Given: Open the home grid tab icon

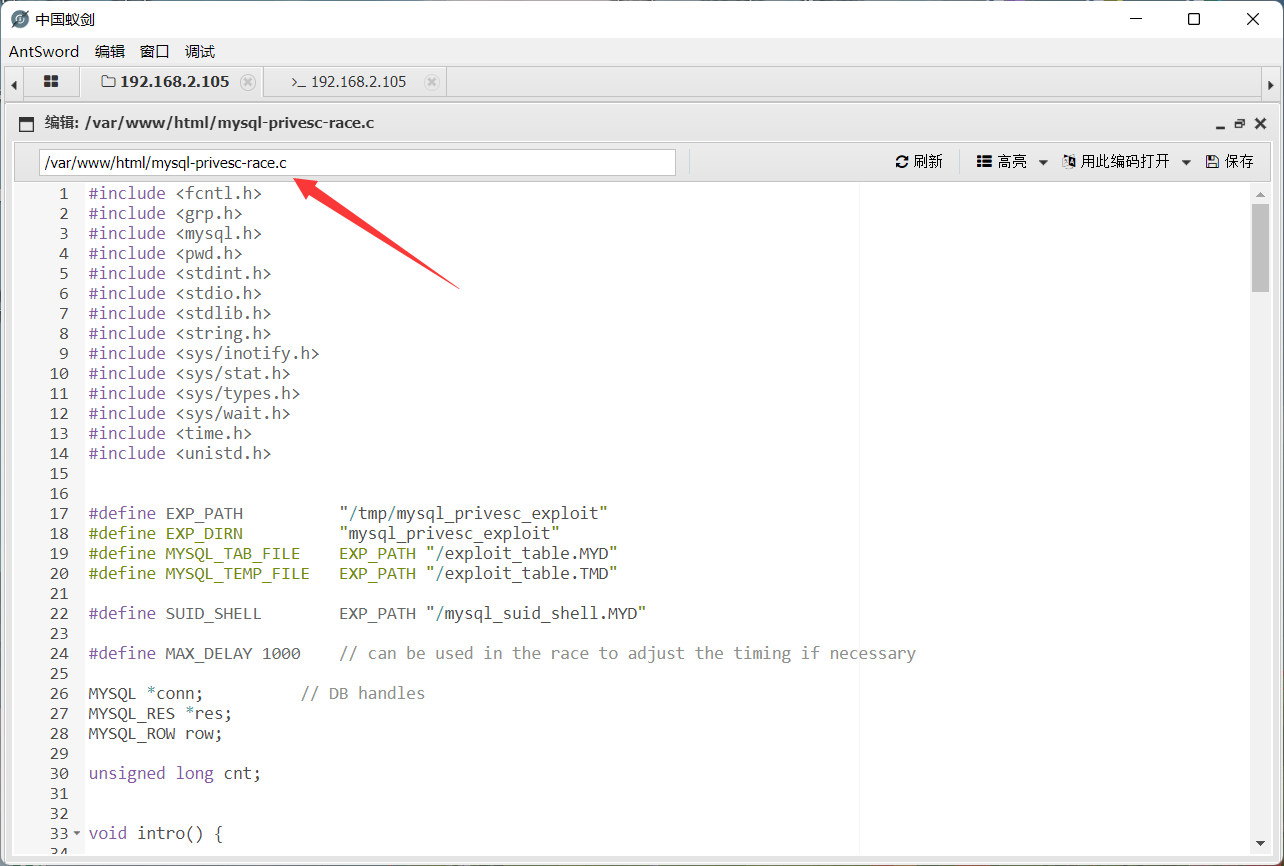Looking at the screenshot, I should (51, 82).
